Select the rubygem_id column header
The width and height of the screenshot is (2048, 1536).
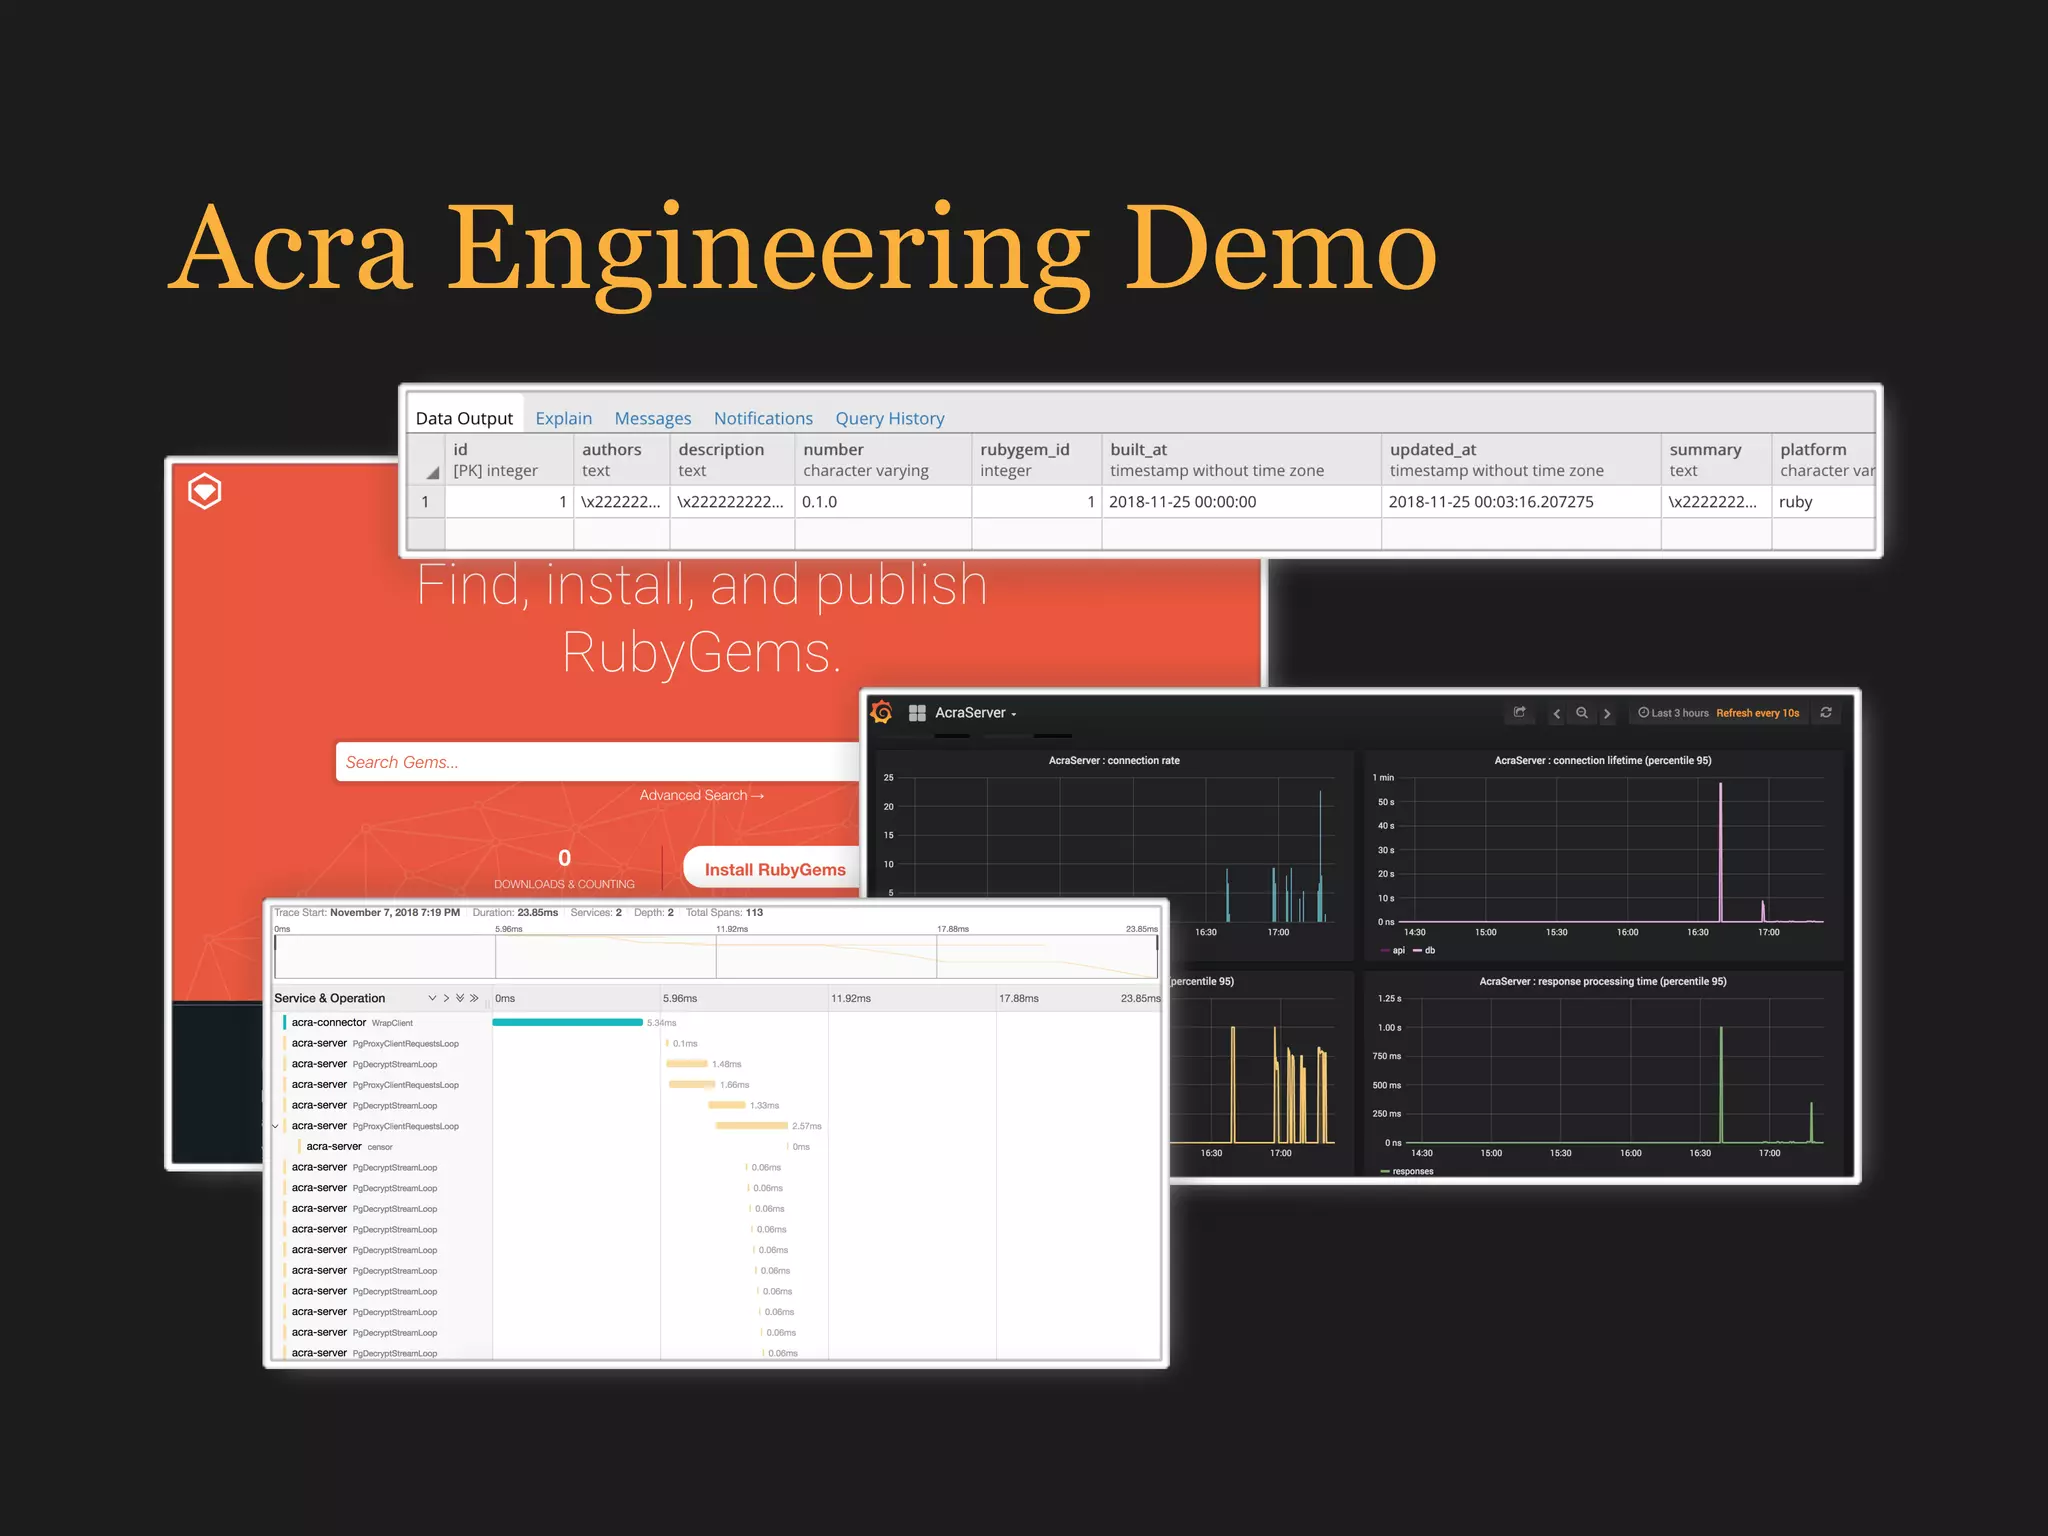[x=1037, y=460]
